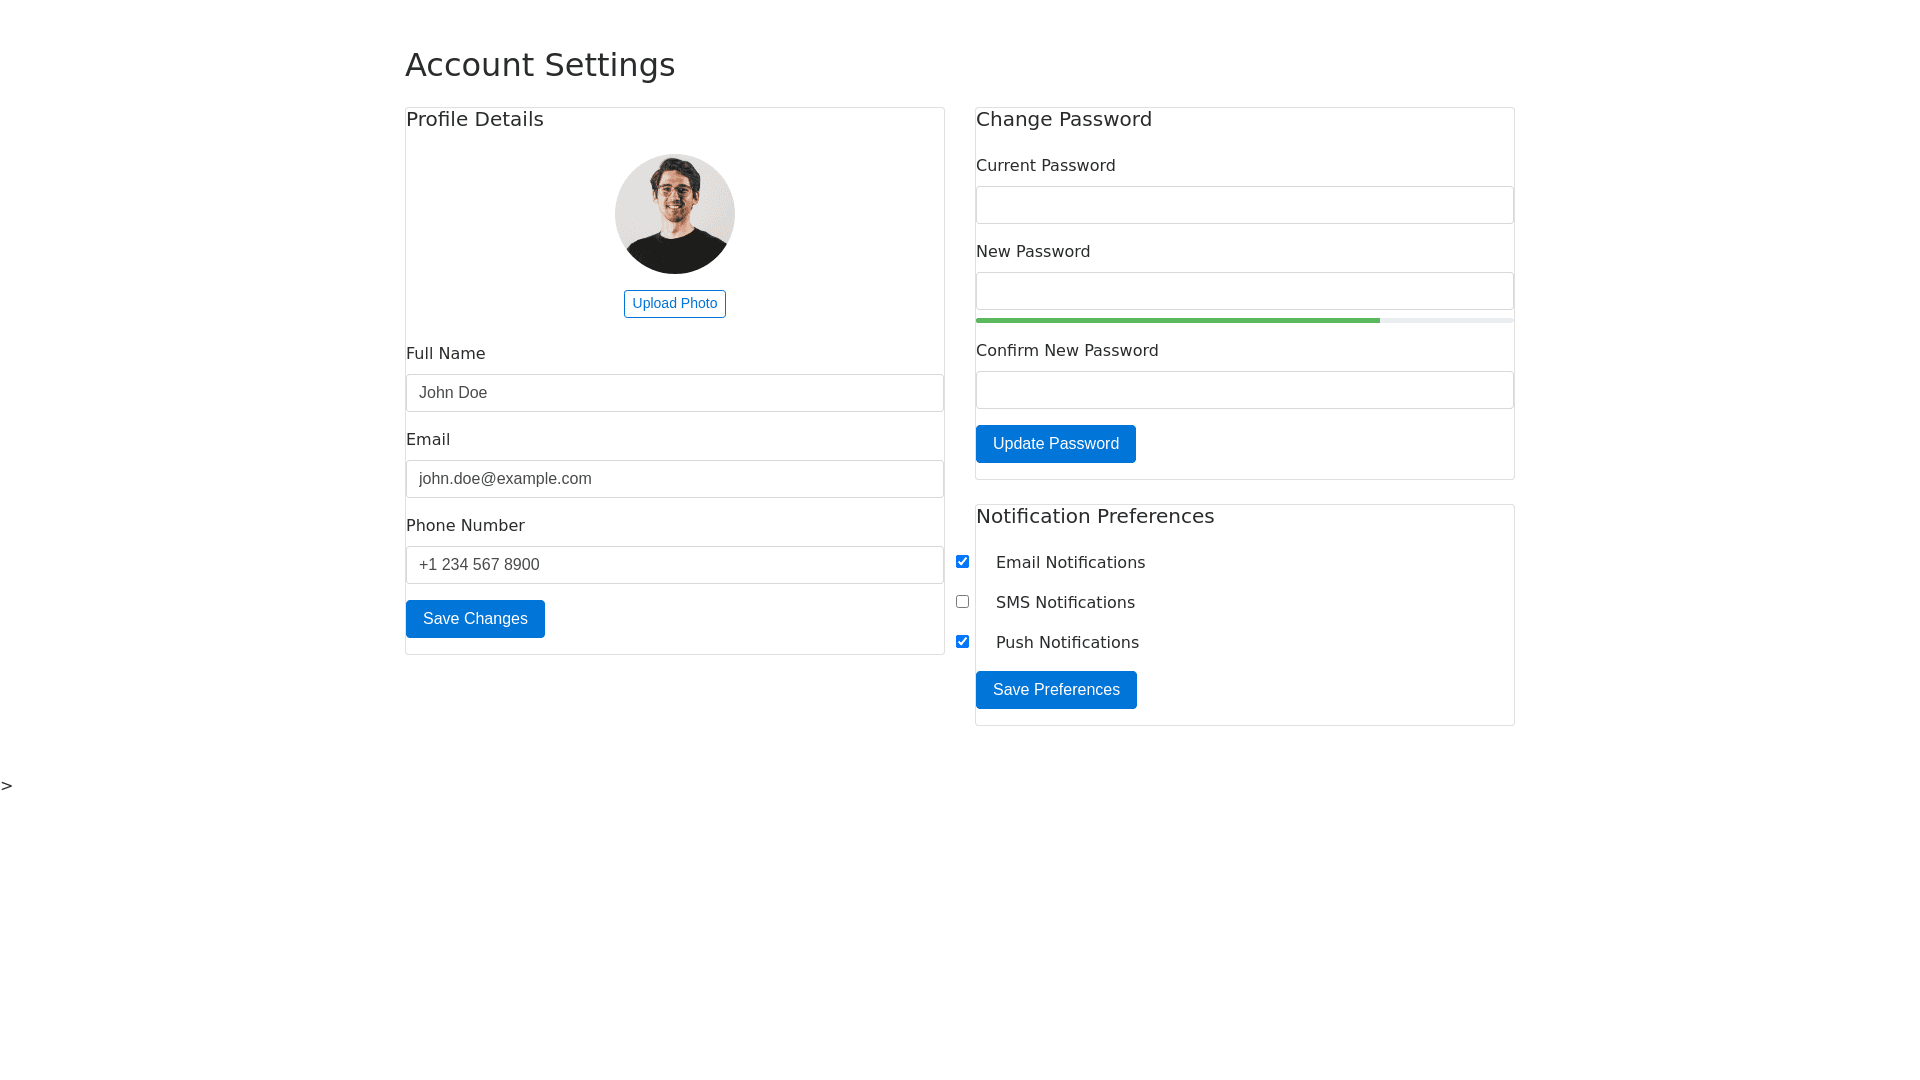This screenshot has height=1080, width=1920.
Task: Click the password strength progress bar
Action: pos(1244,320)
